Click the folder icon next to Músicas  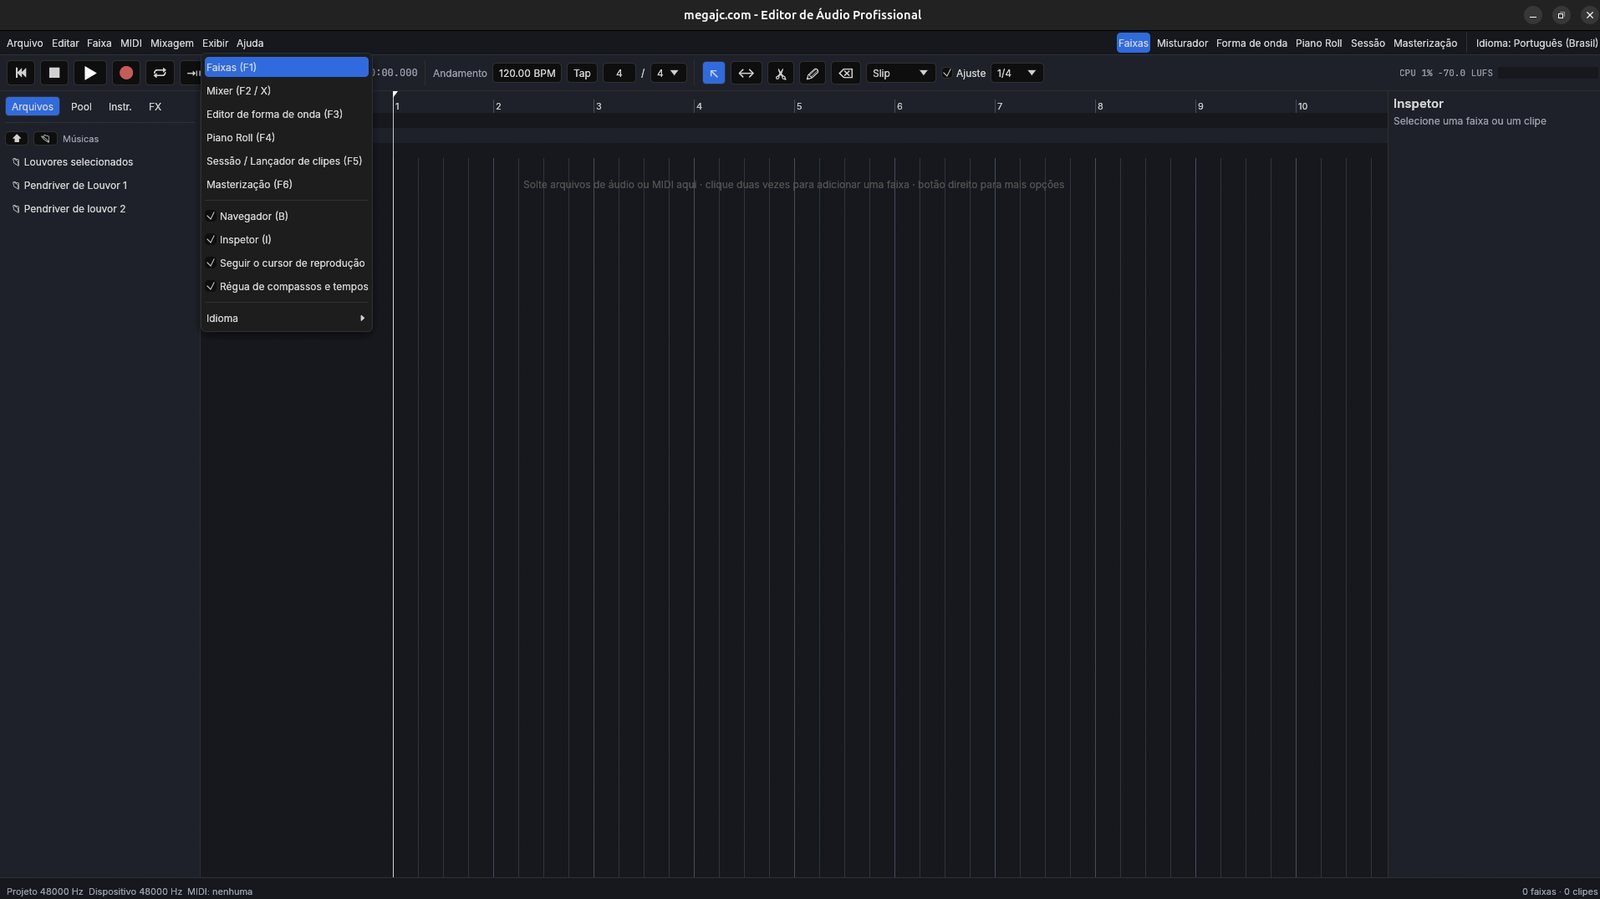pyautogui.click(x=45, y=138)
